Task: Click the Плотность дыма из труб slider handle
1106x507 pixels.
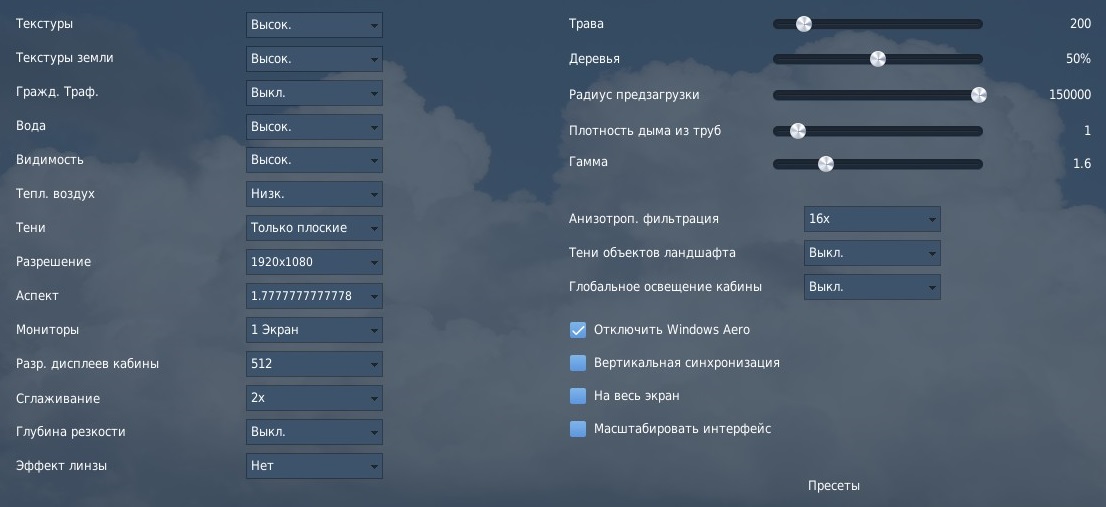Action: (x=797, y=130)
